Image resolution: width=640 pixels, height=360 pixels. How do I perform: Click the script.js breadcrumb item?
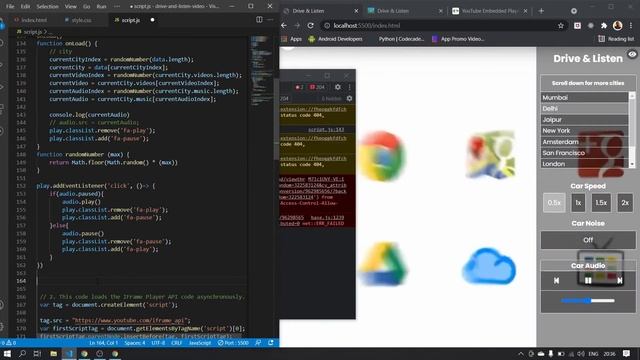pos(33,31)
